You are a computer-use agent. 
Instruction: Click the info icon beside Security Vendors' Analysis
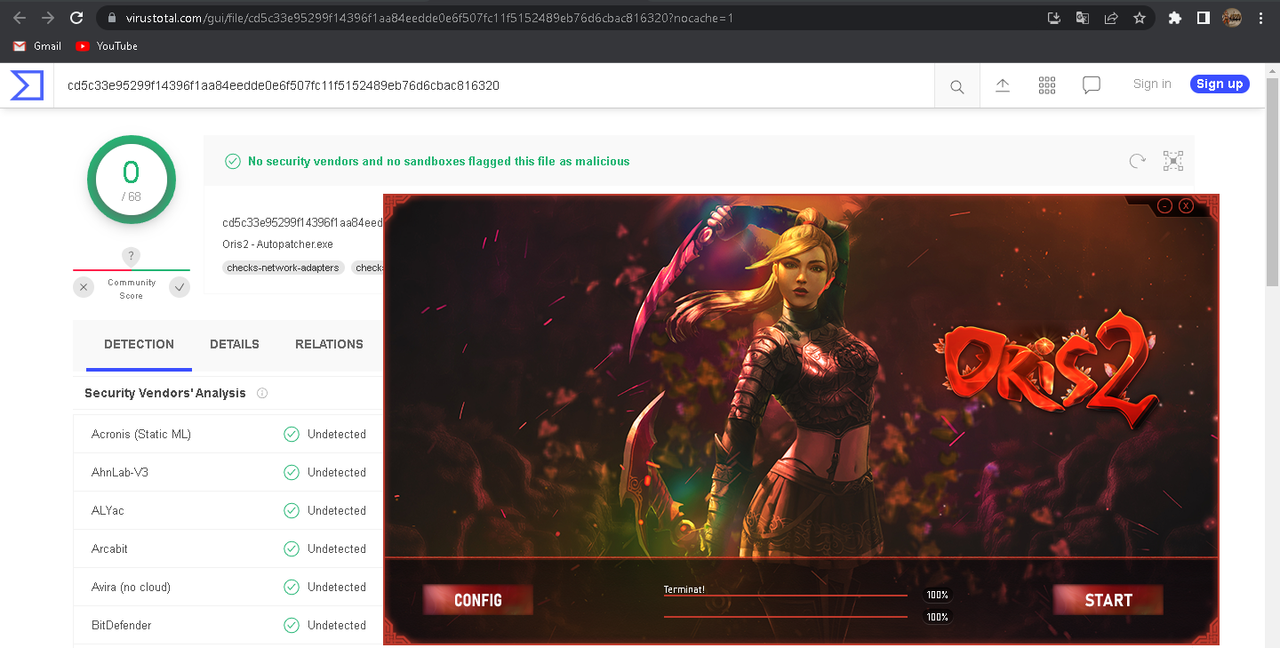click(262, 393)
